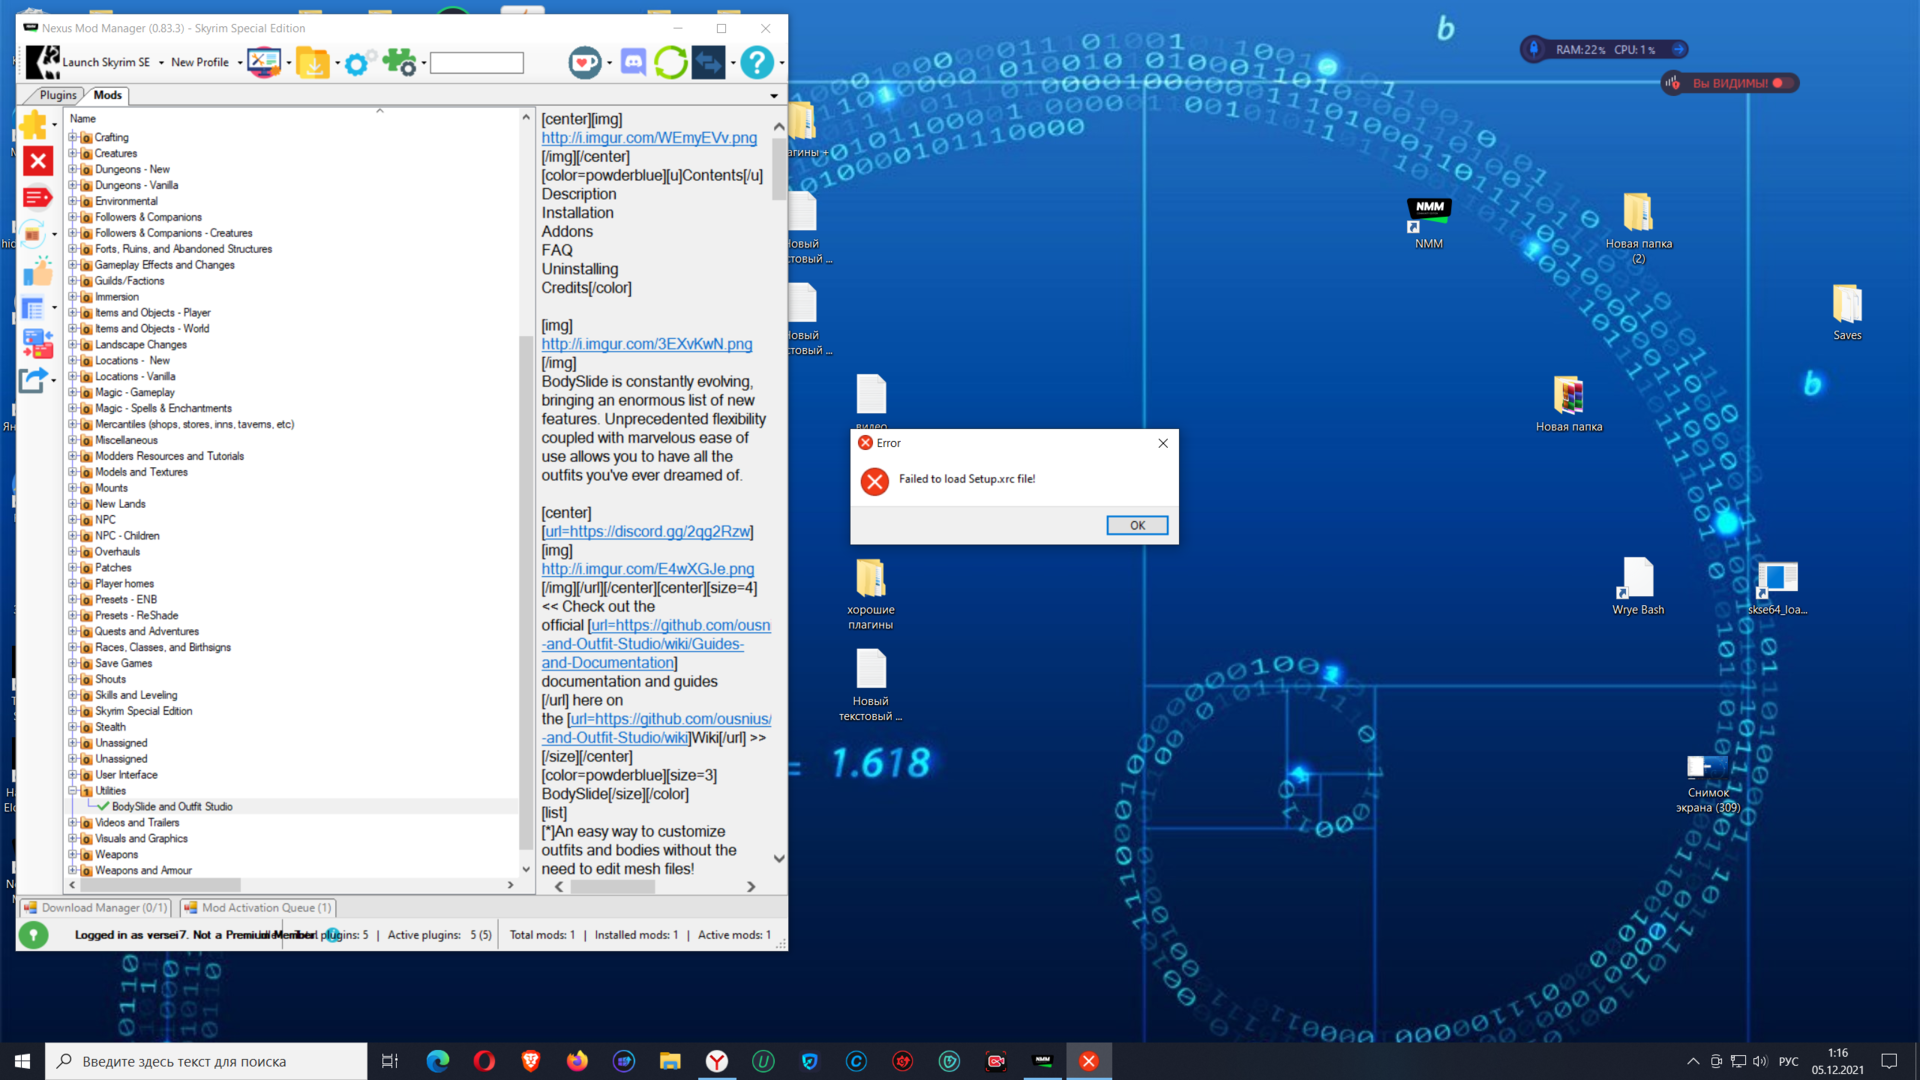Click the blue question mark help icon
Viewport: 1920px width, 1080px height.
757,63
